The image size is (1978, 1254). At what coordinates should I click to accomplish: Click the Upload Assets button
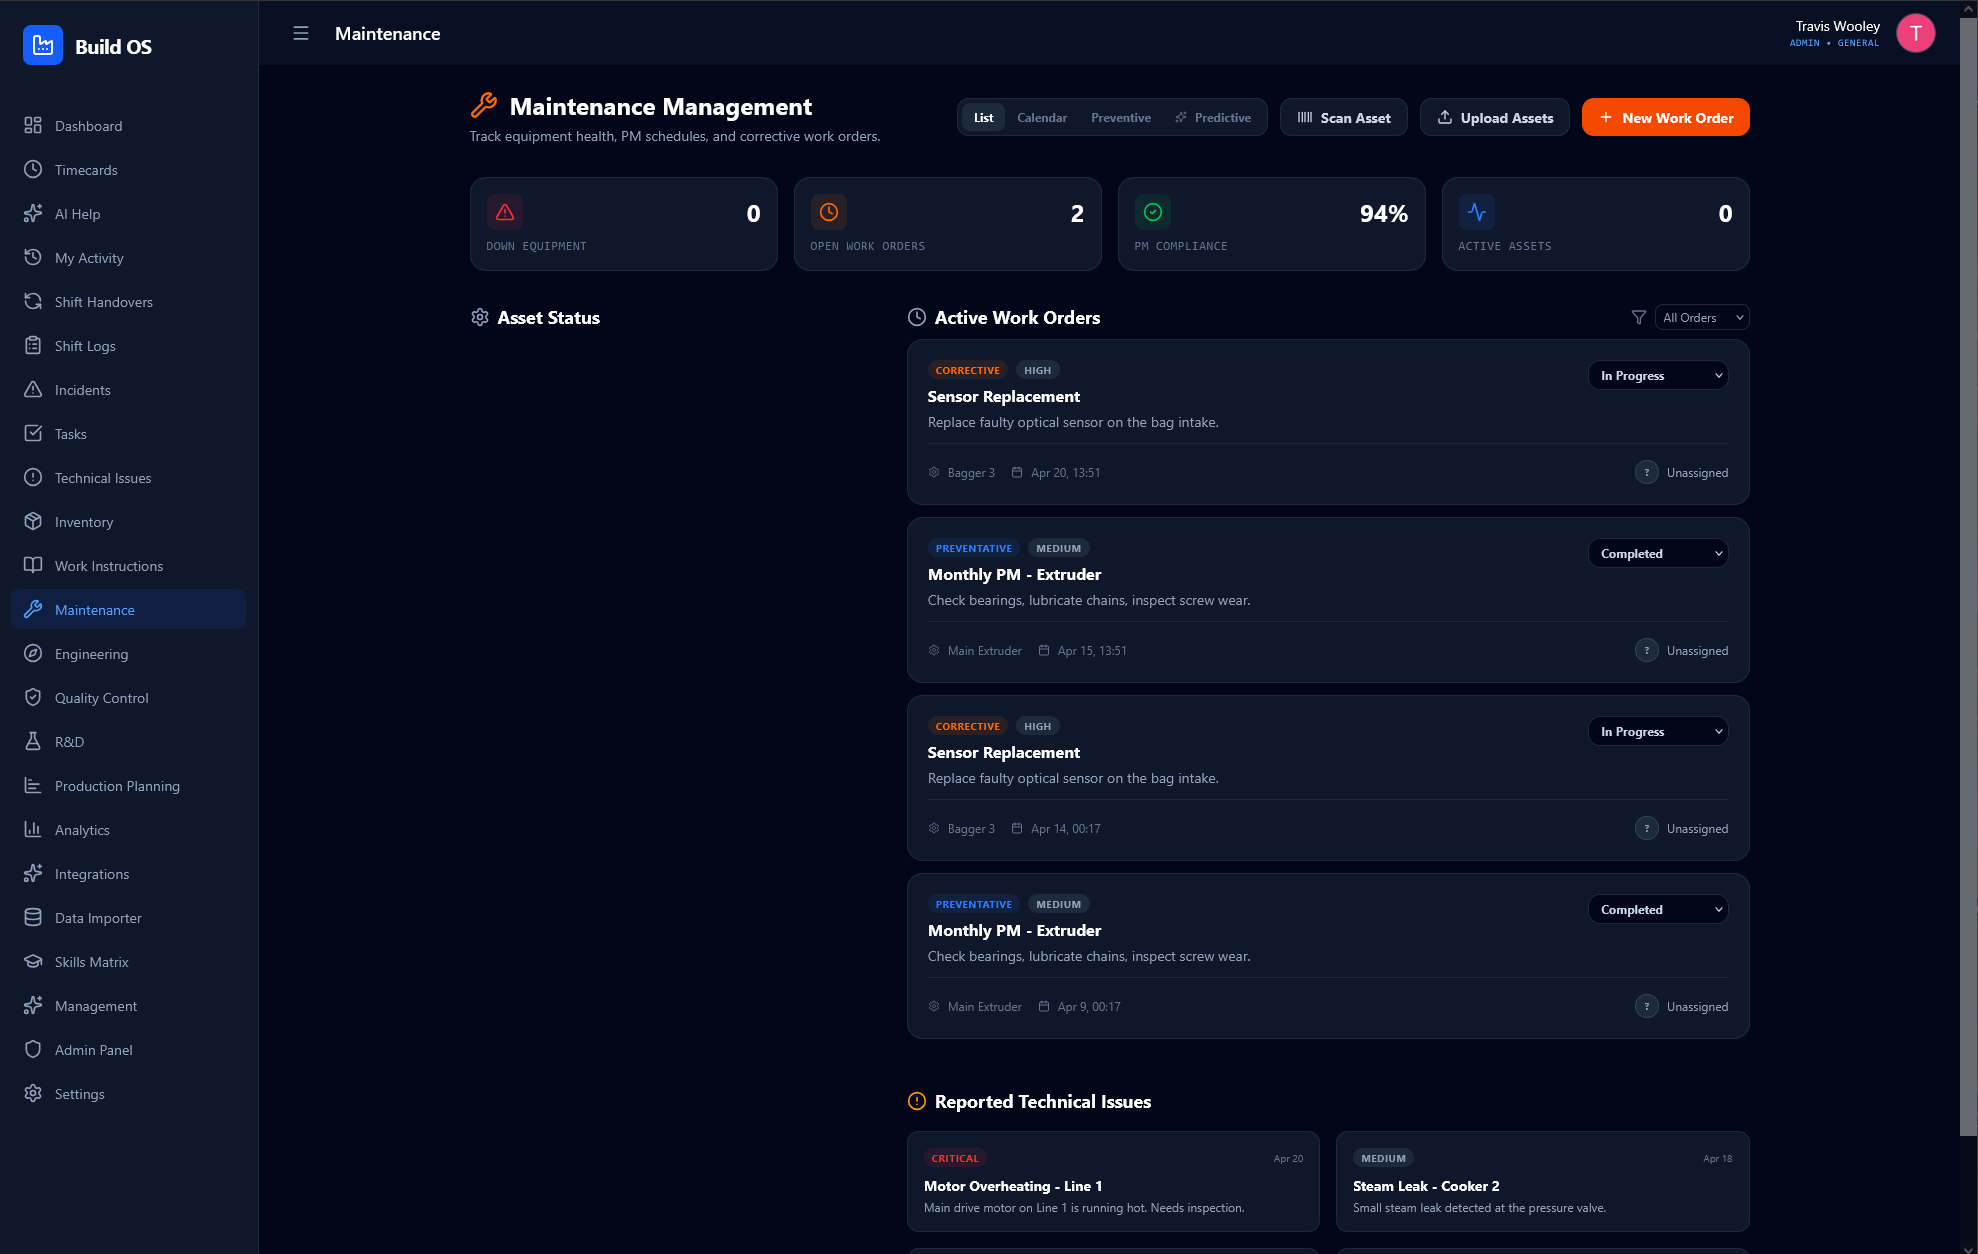coord(1495,118)
